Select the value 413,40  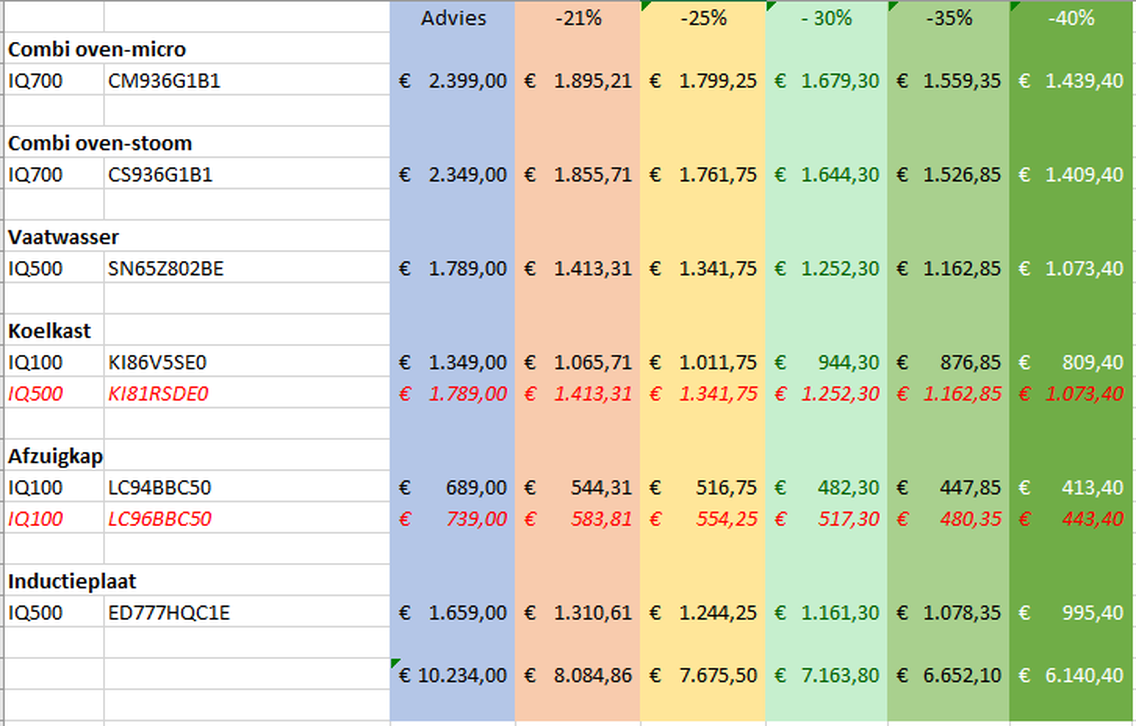point(1072,487)
